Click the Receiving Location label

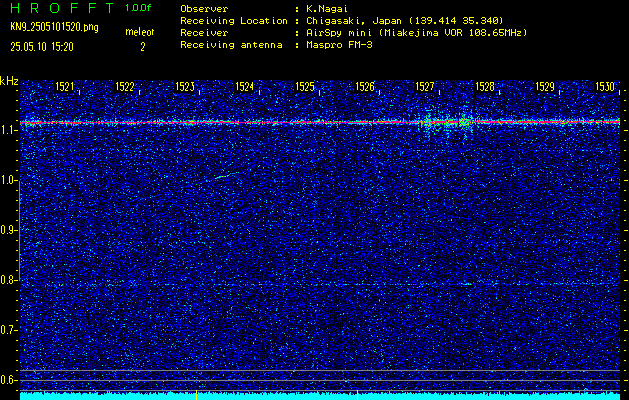(234, 20)
